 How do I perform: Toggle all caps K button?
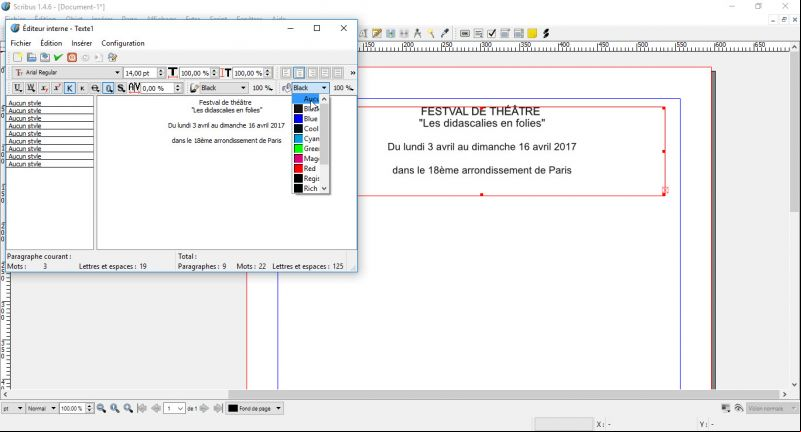[x=69, y=88]
